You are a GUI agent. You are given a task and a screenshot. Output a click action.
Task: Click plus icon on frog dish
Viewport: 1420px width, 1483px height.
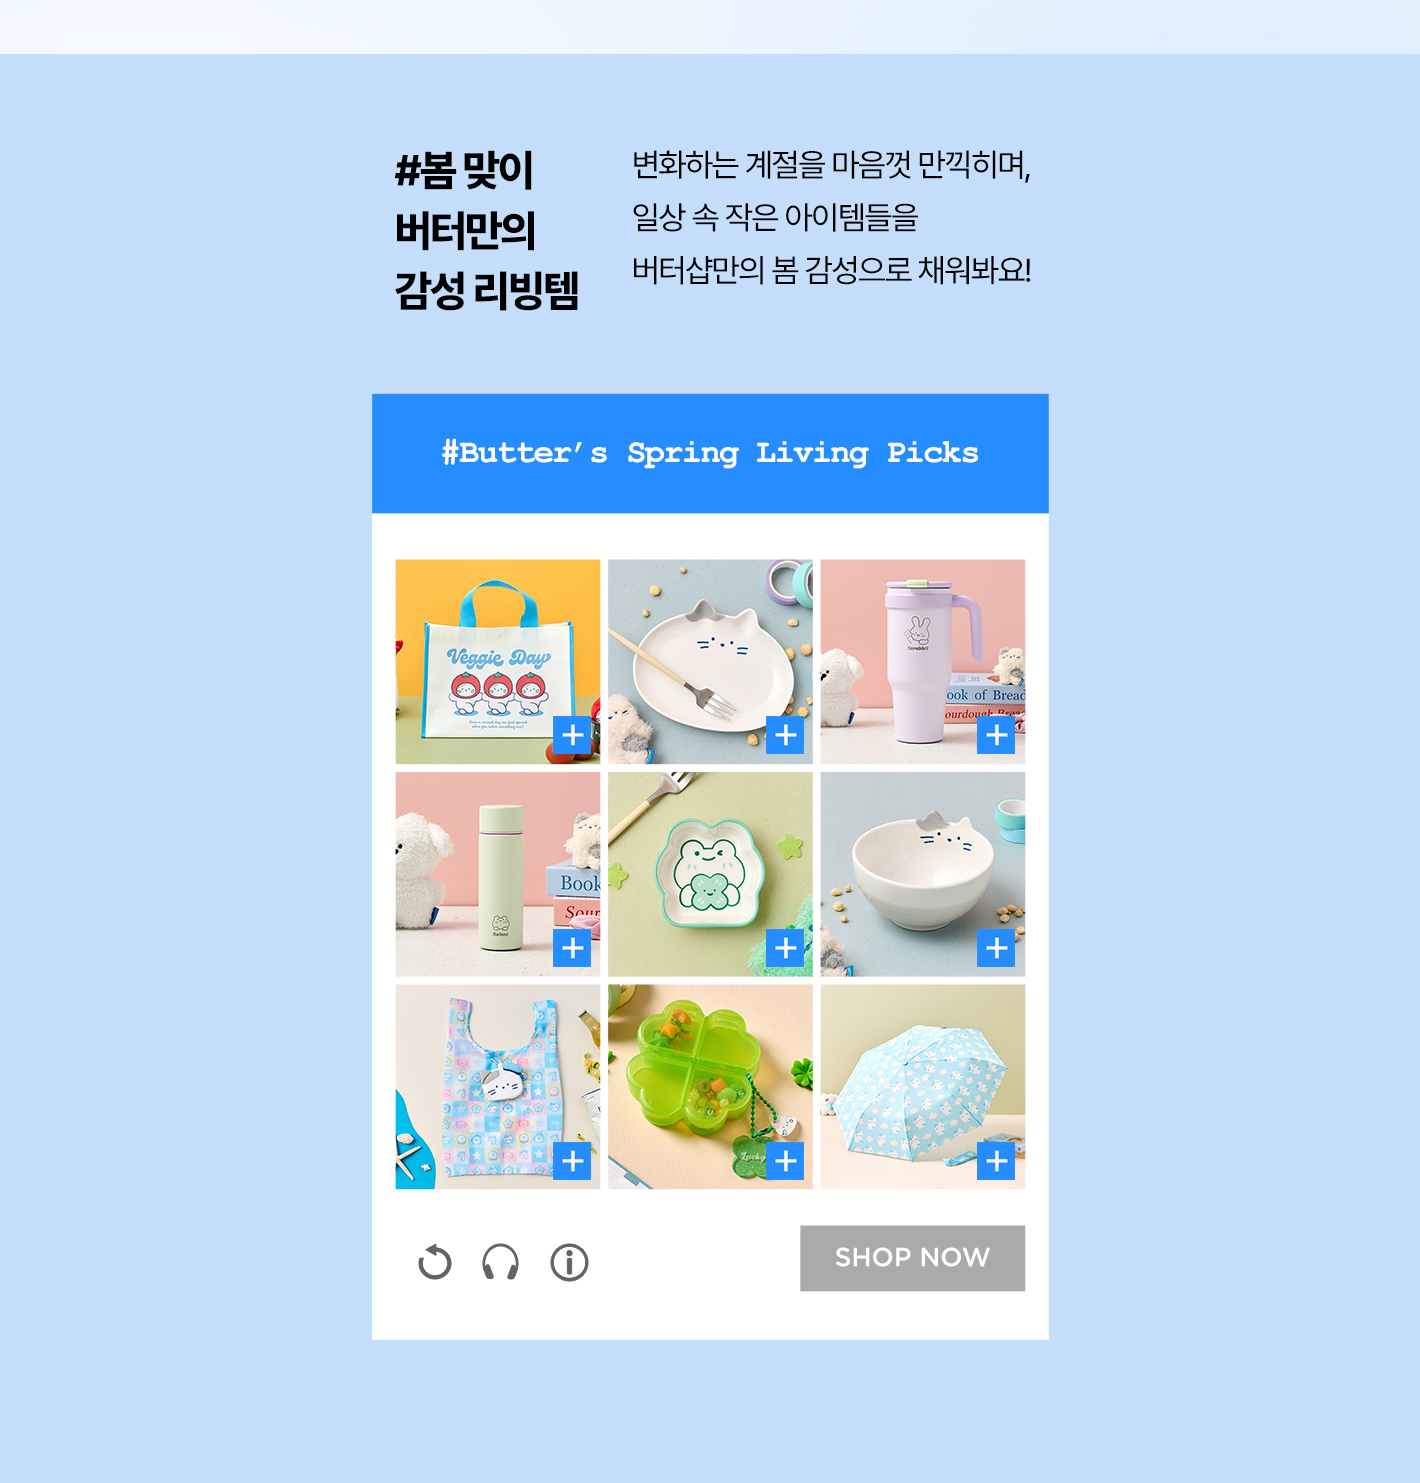[x=785, y=948]
